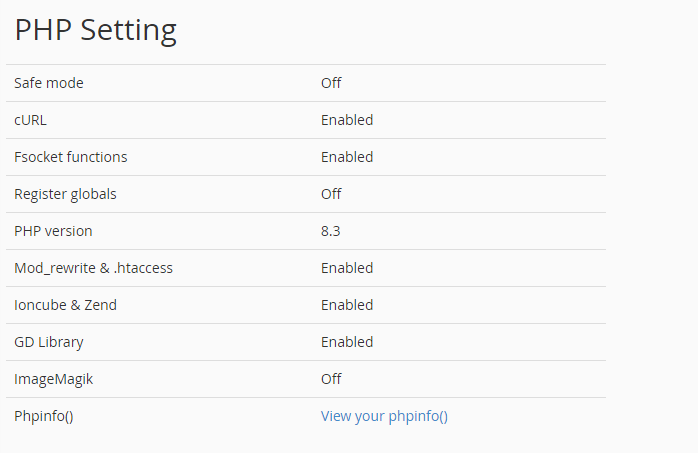Image resolution: width=698 pixels, height=453 pixels.
Task: Click Fsocket functions Enabled value
Action: [347, 157]
